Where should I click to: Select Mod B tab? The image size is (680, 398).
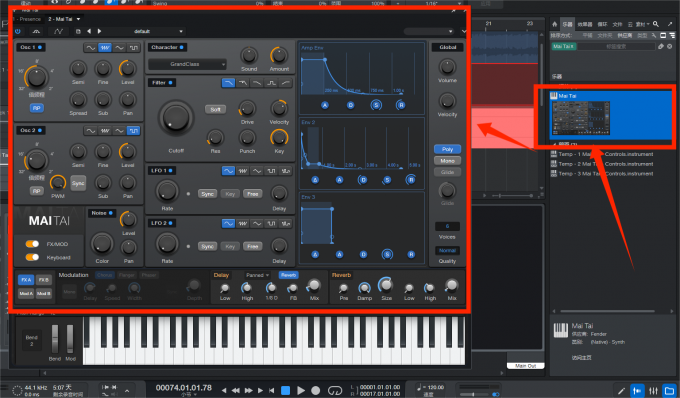(44, 294)
